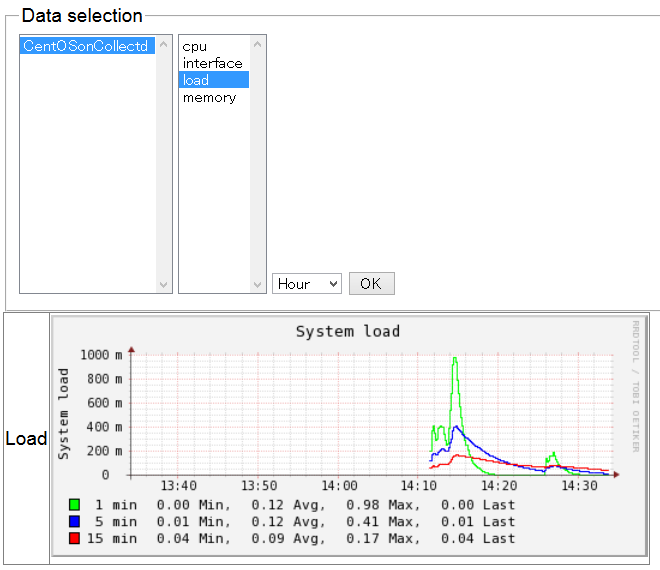Pick the memory plugin entry

tap(214, 97)
